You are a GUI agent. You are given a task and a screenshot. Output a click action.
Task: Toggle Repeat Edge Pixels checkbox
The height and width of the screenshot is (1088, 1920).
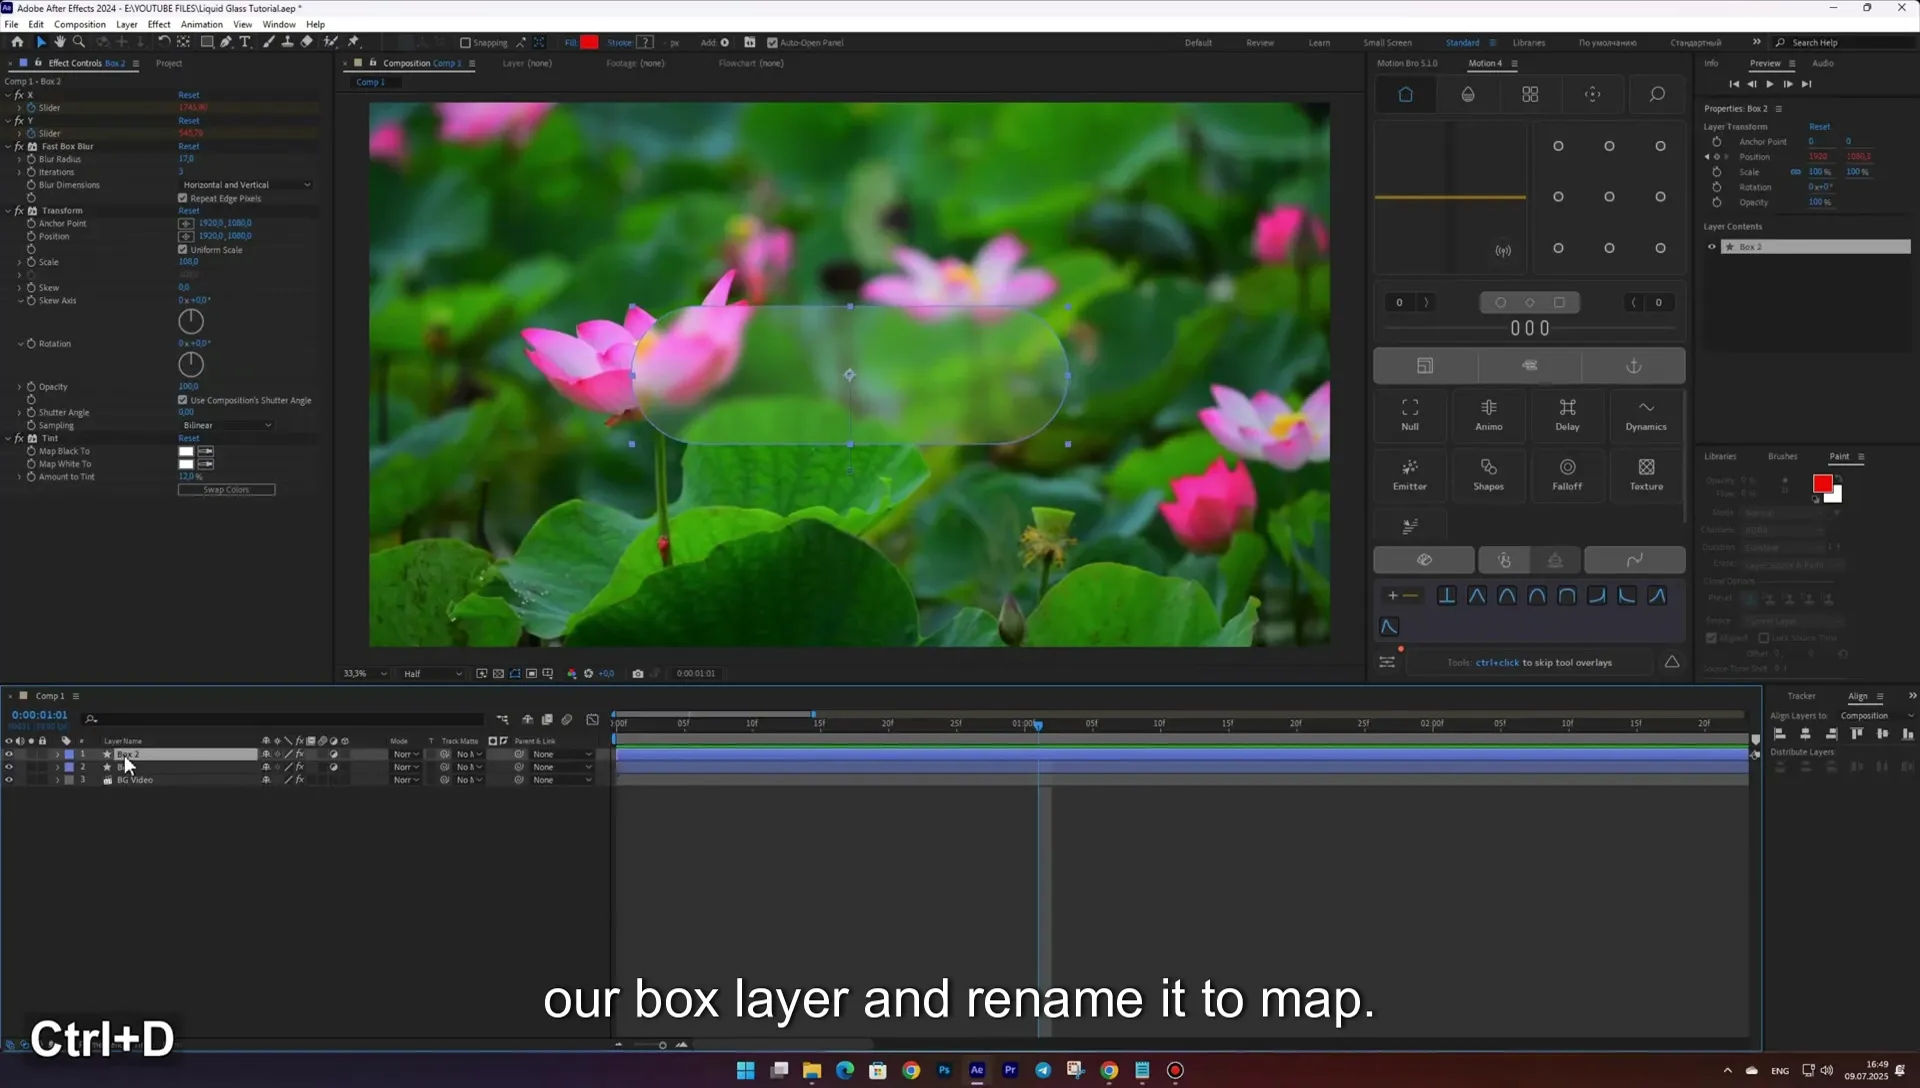point(183,198)
